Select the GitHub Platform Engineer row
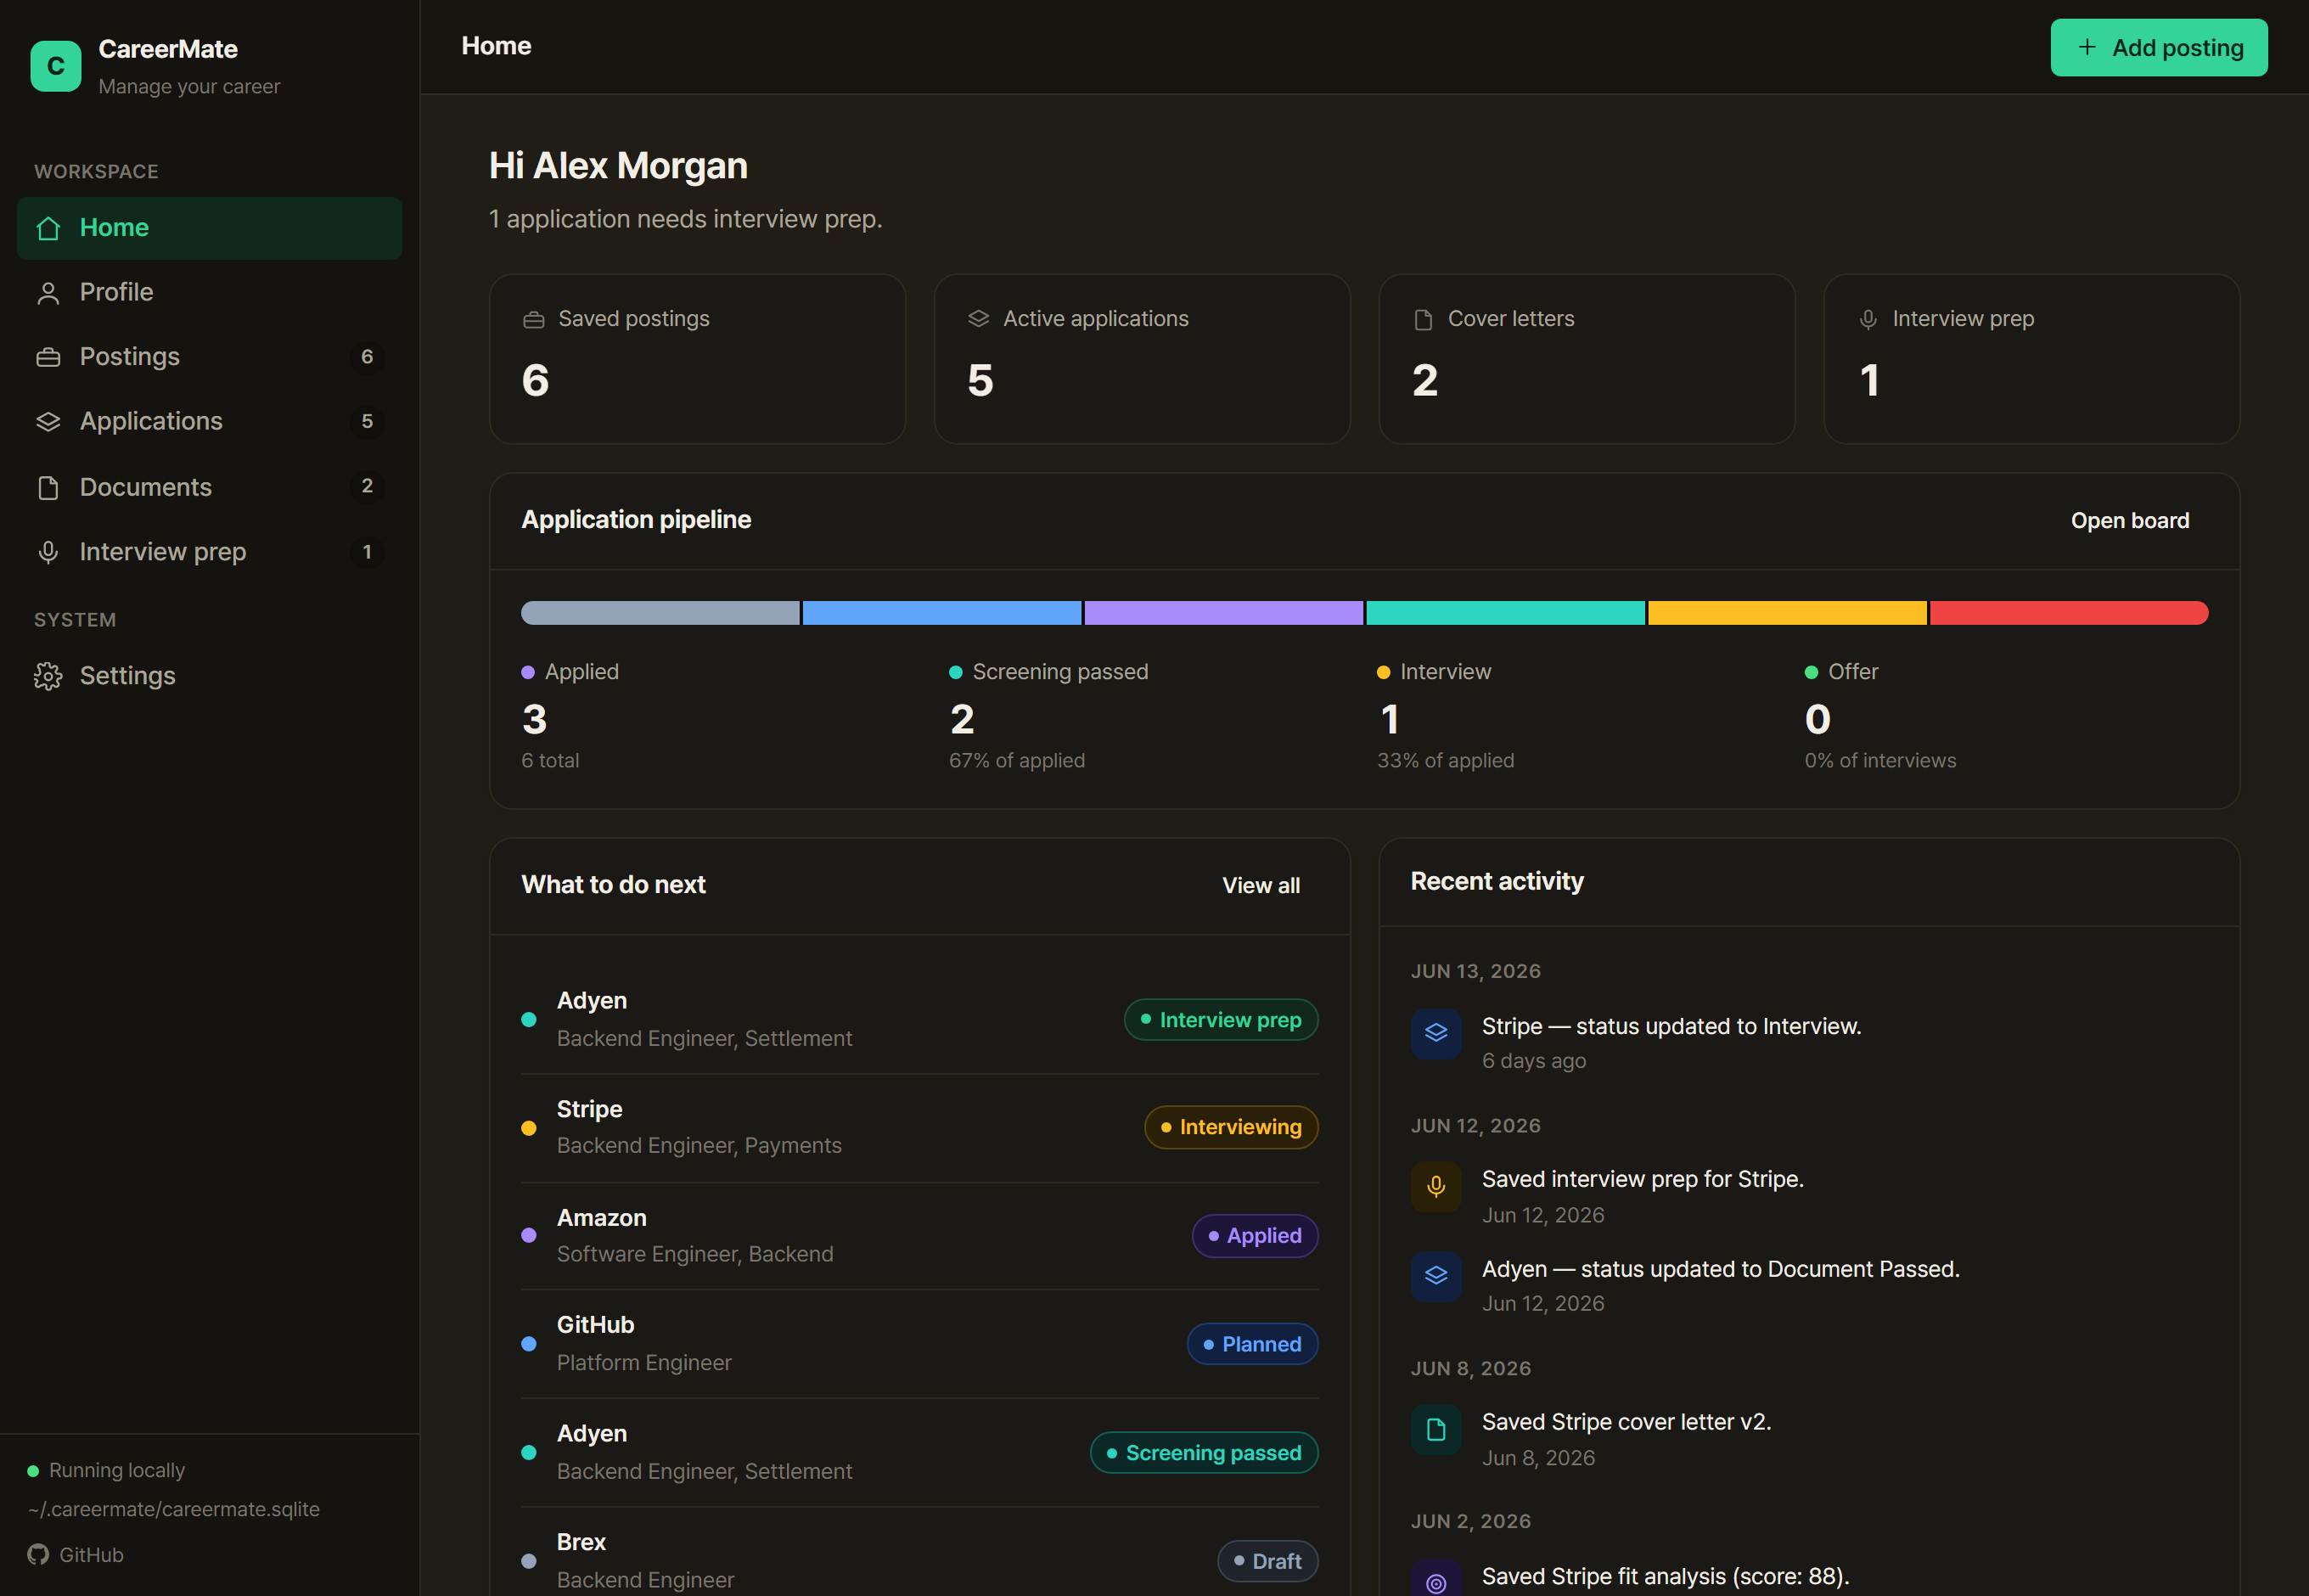 (x=920, y=1344)
